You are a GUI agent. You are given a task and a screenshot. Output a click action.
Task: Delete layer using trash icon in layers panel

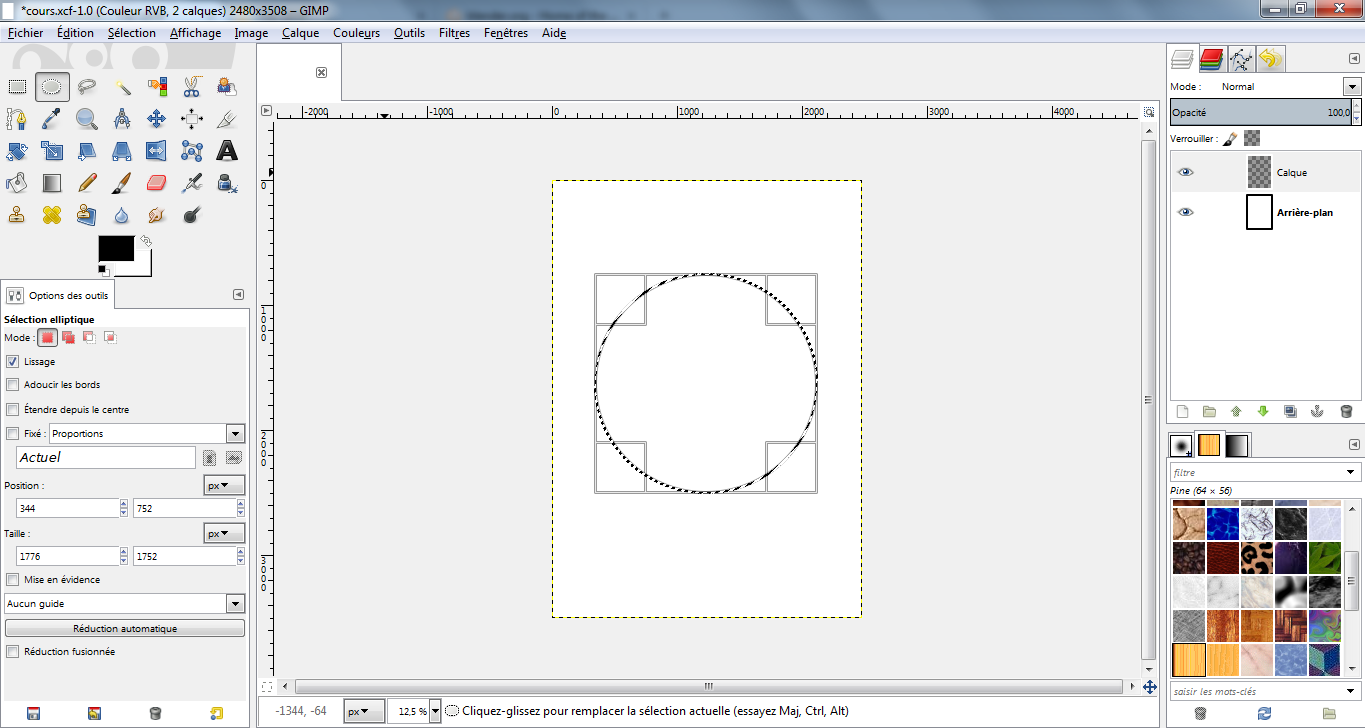tap(1346, 411)
